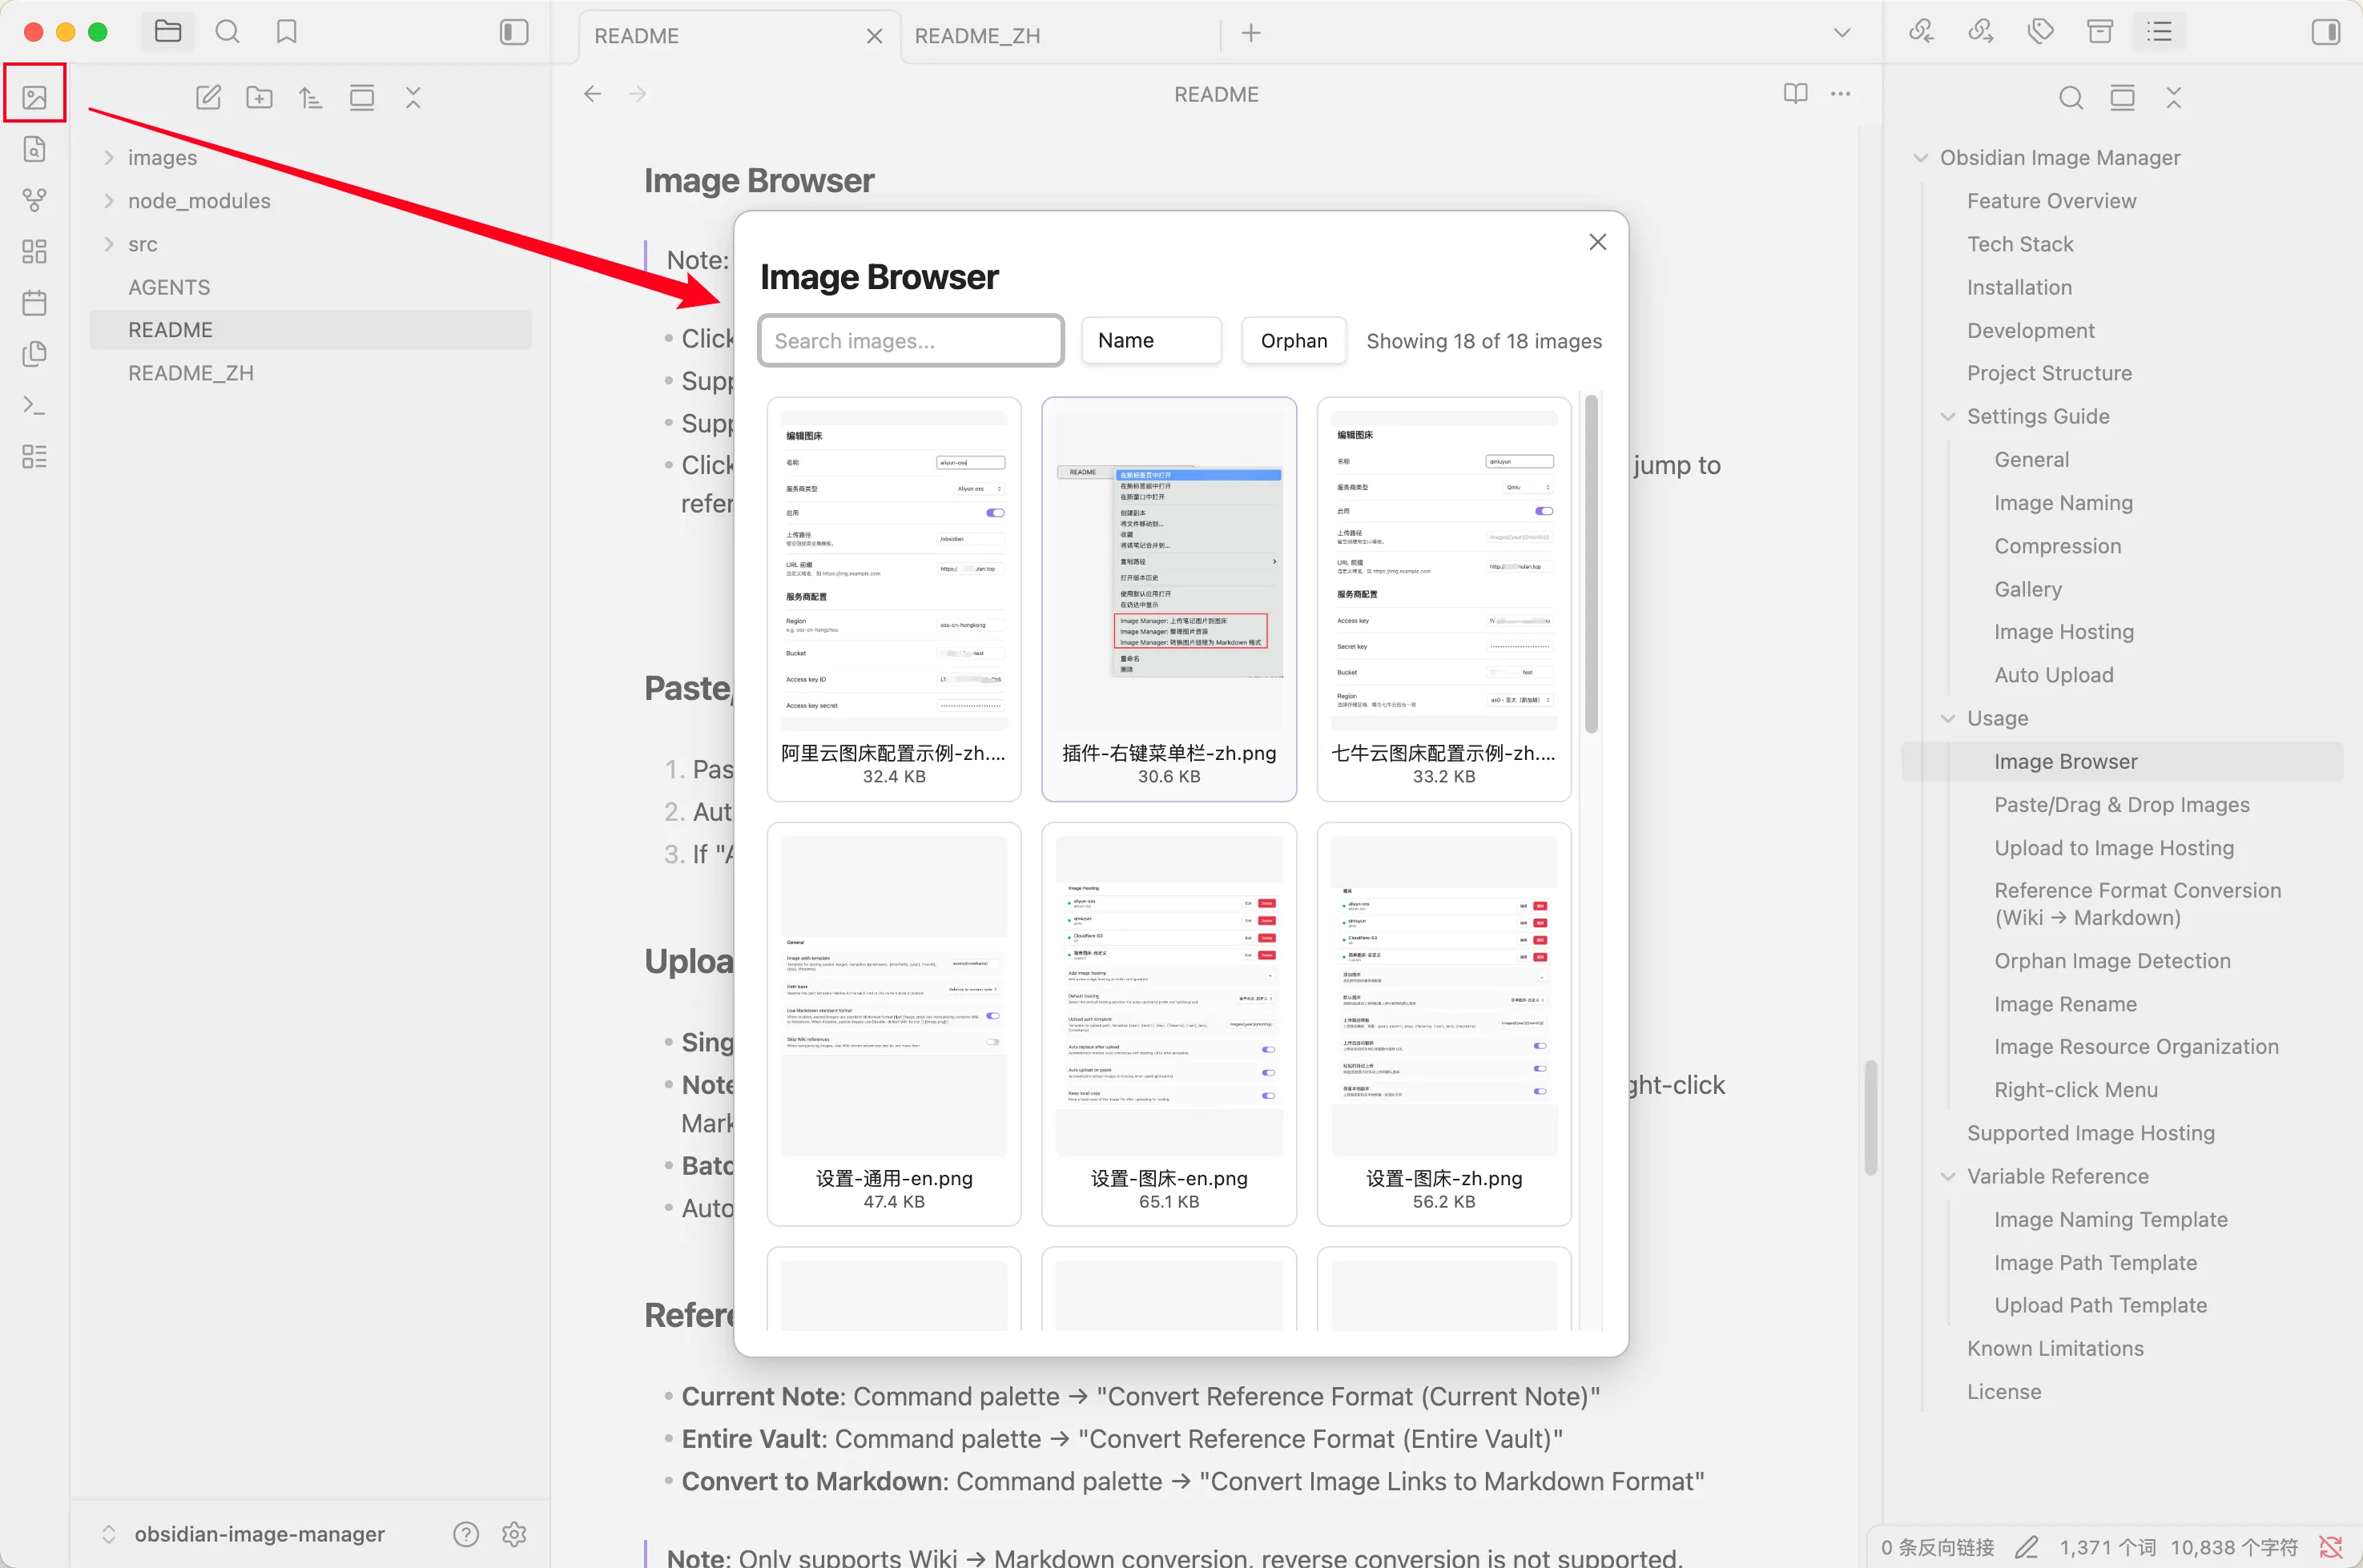The image size is (2363, 1568).
Task: Open the bookmarks pane
Action: click(287, 32)
